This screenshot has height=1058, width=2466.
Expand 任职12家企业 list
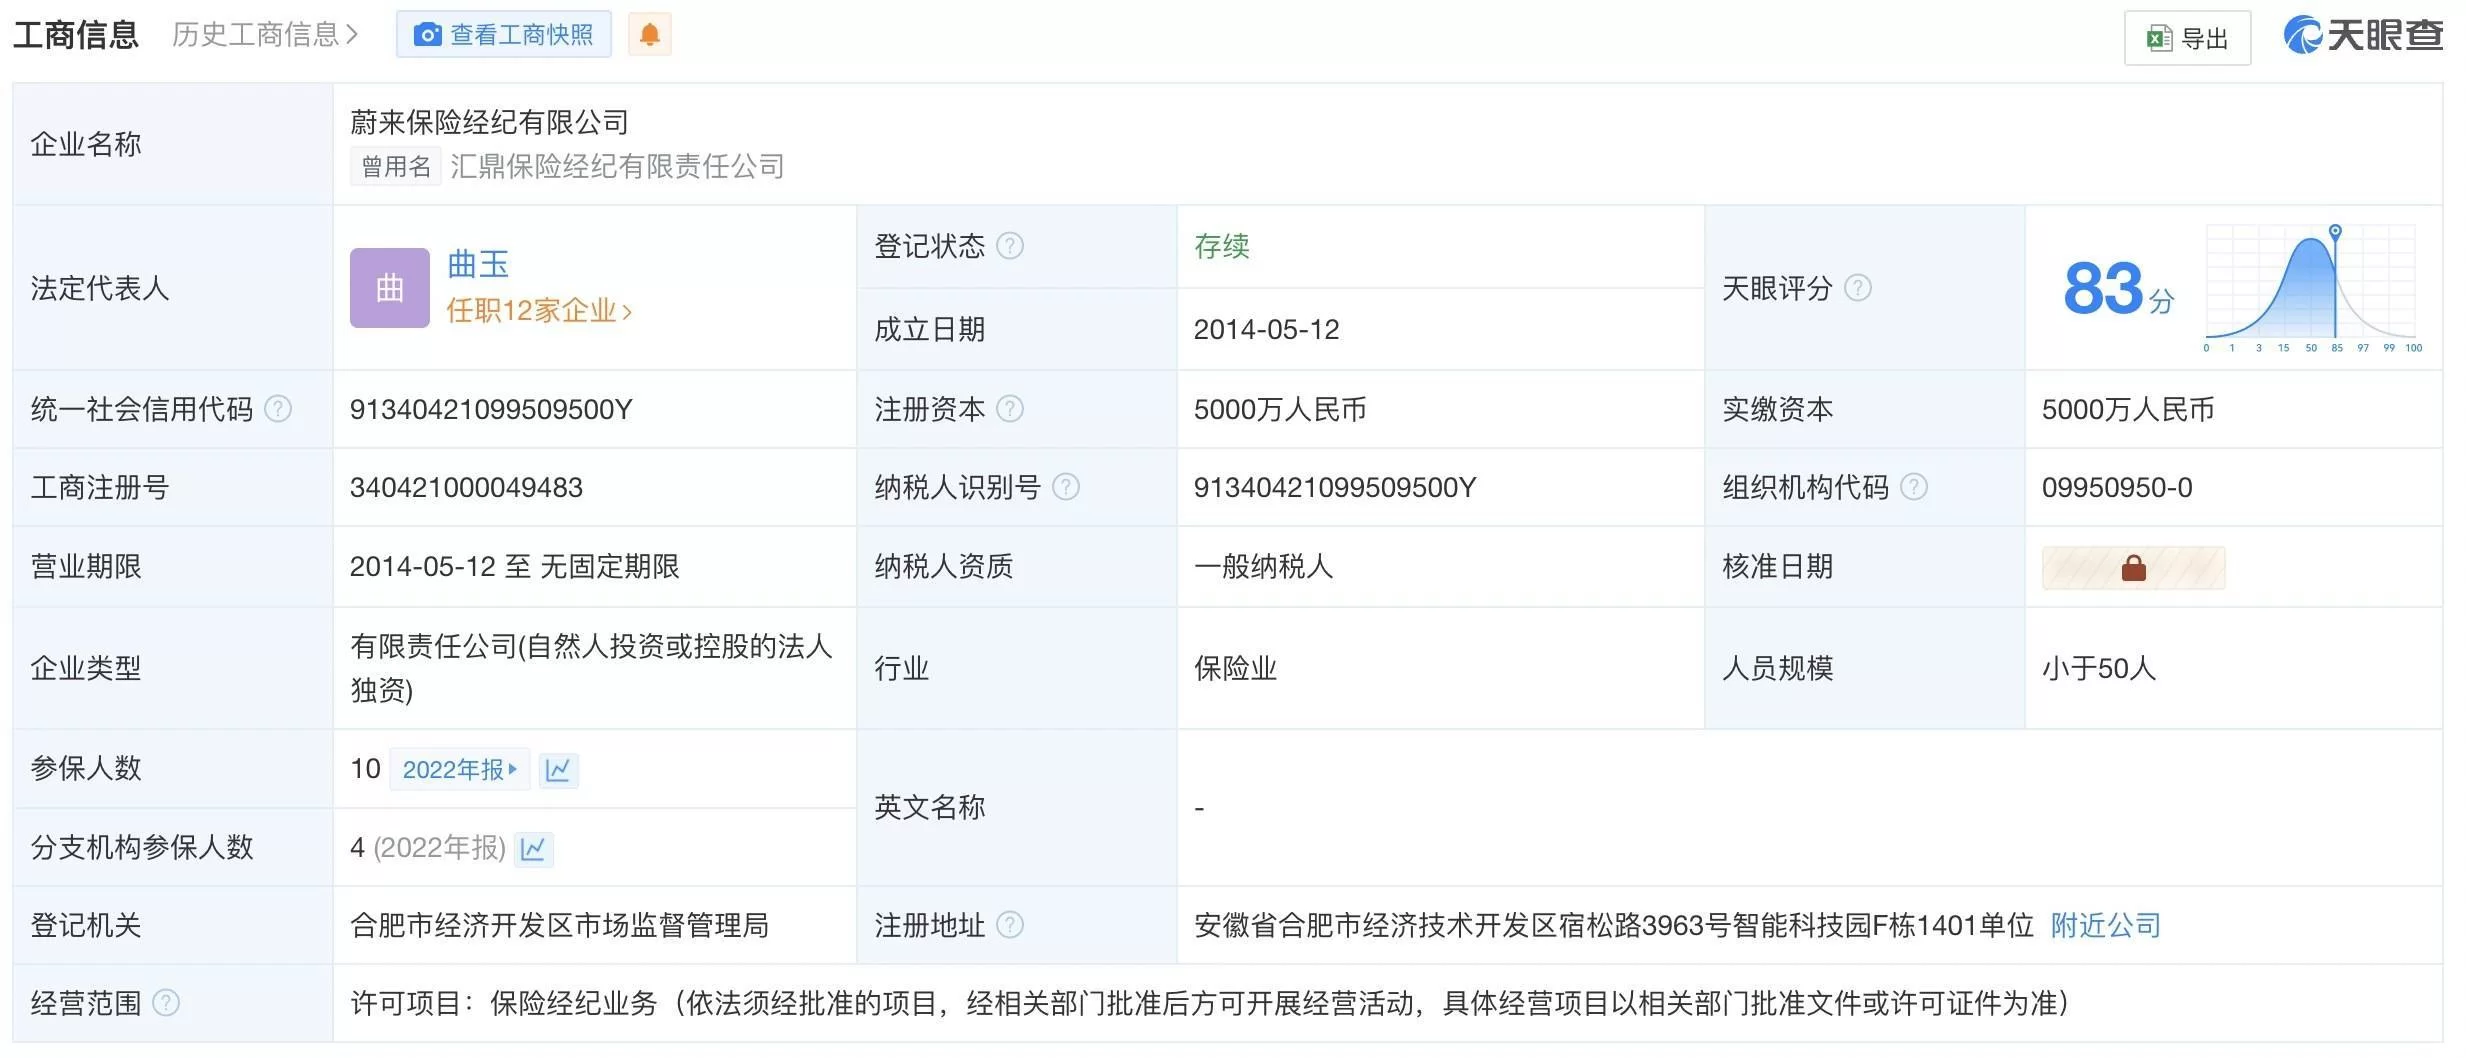(x=538, y=311)
